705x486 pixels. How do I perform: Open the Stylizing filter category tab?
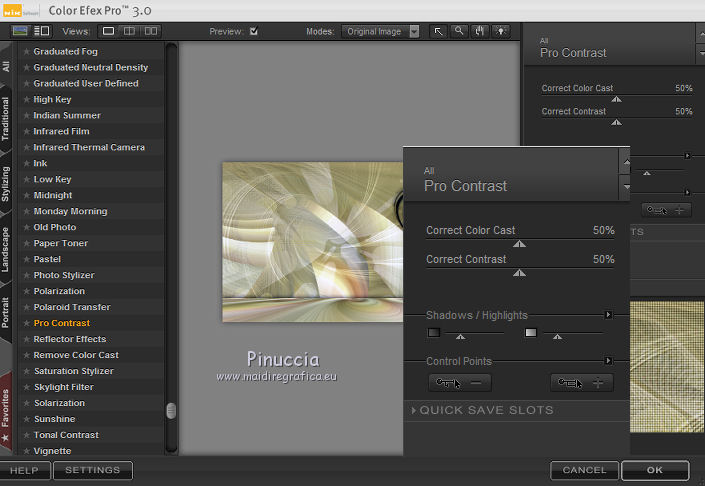click(x=5, y=183)
